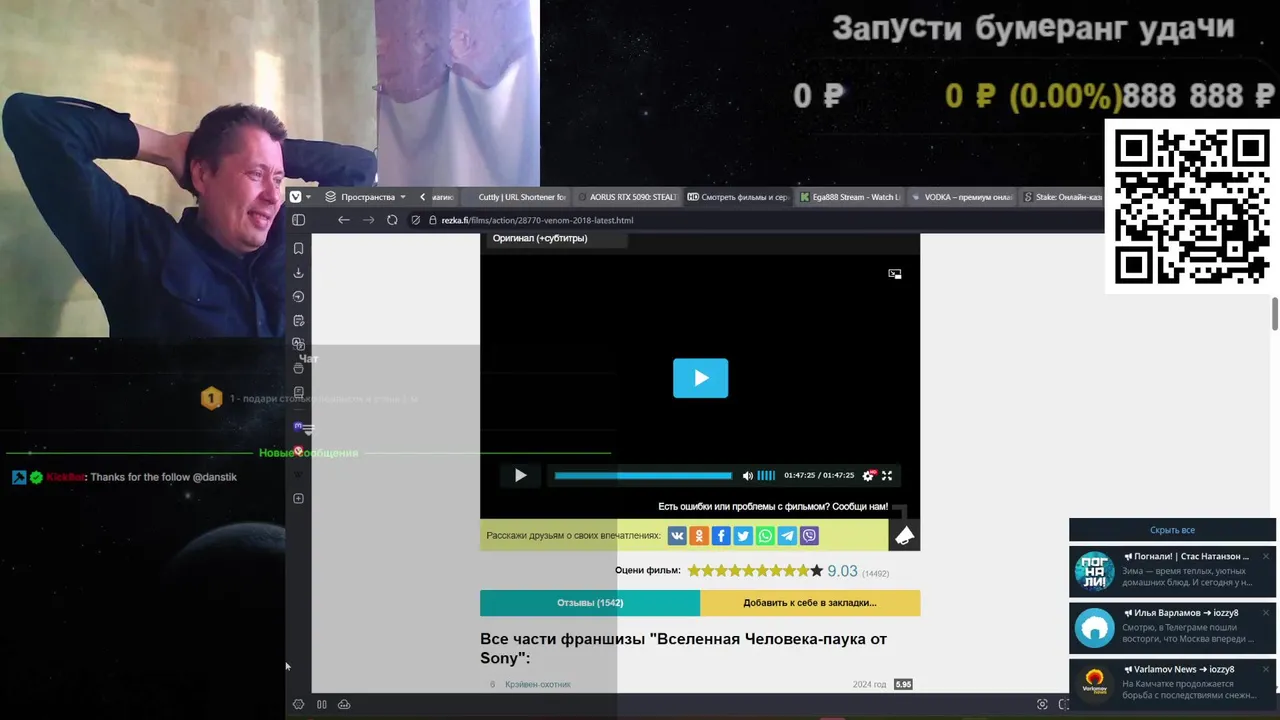
Task: Share the film on Facebook
Action: (x=721, y=536)
